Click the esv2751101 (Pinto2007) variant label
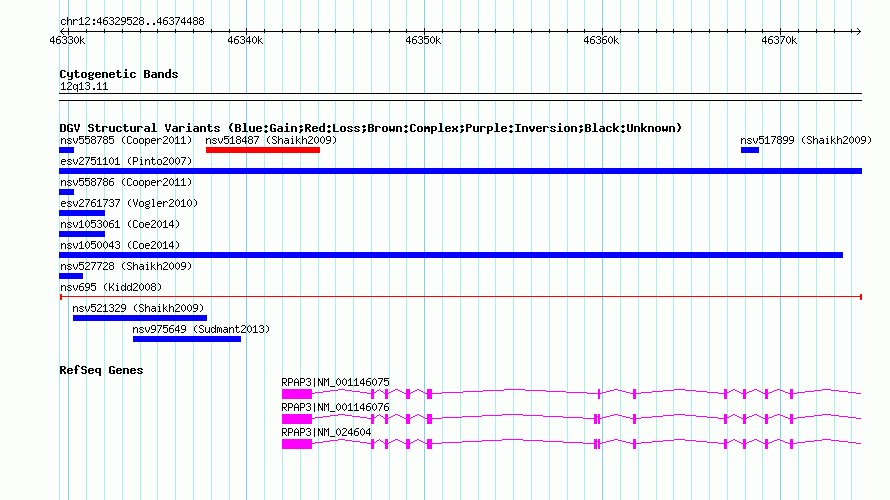The width and height of the screenshot is (890, 500). pos(126,161)
